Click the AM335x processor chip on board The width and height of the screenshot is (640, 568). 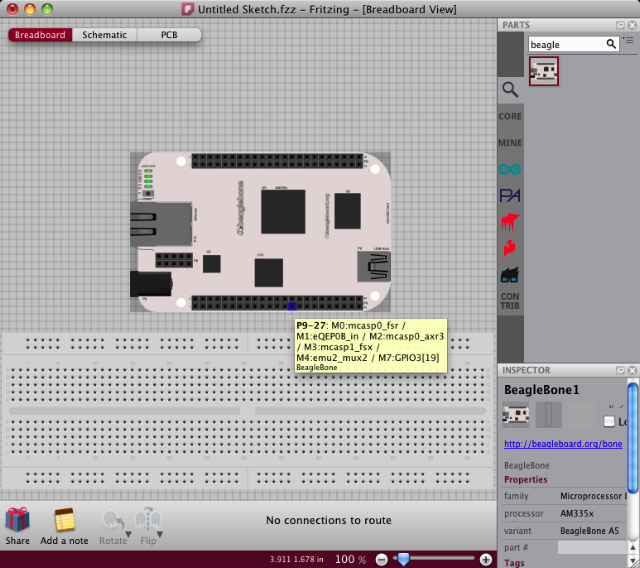[283, 211]
